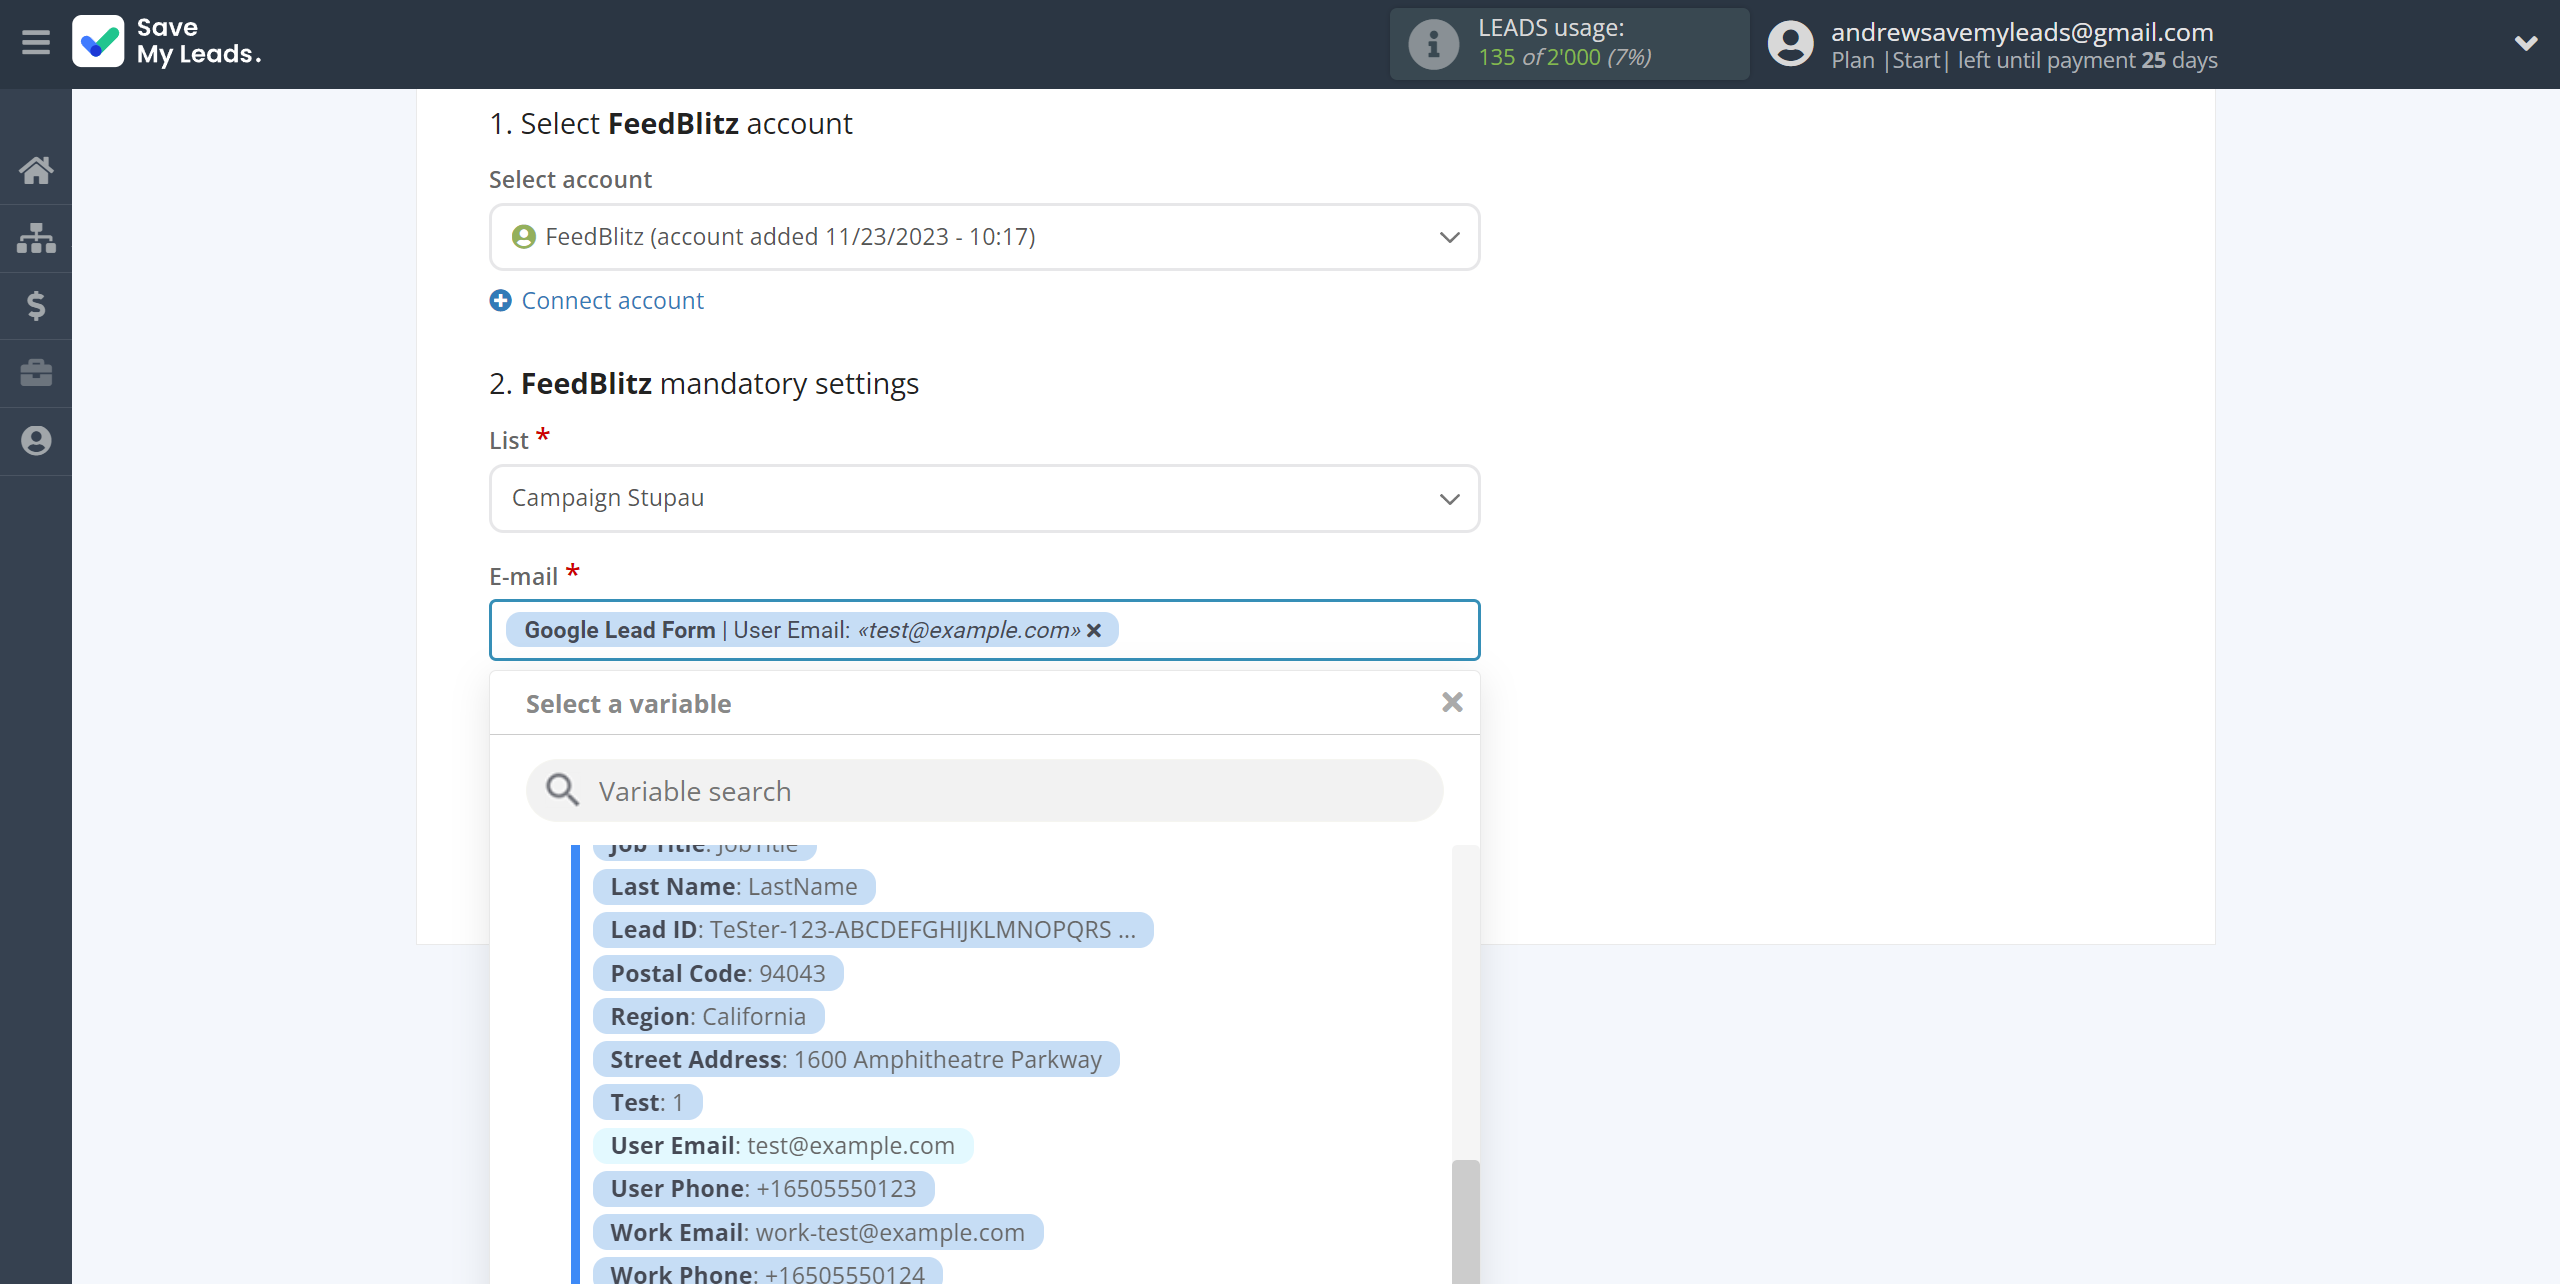2560x1284 pixels.
Task: Open the briefcase services icon
Action: click(36, 373)
